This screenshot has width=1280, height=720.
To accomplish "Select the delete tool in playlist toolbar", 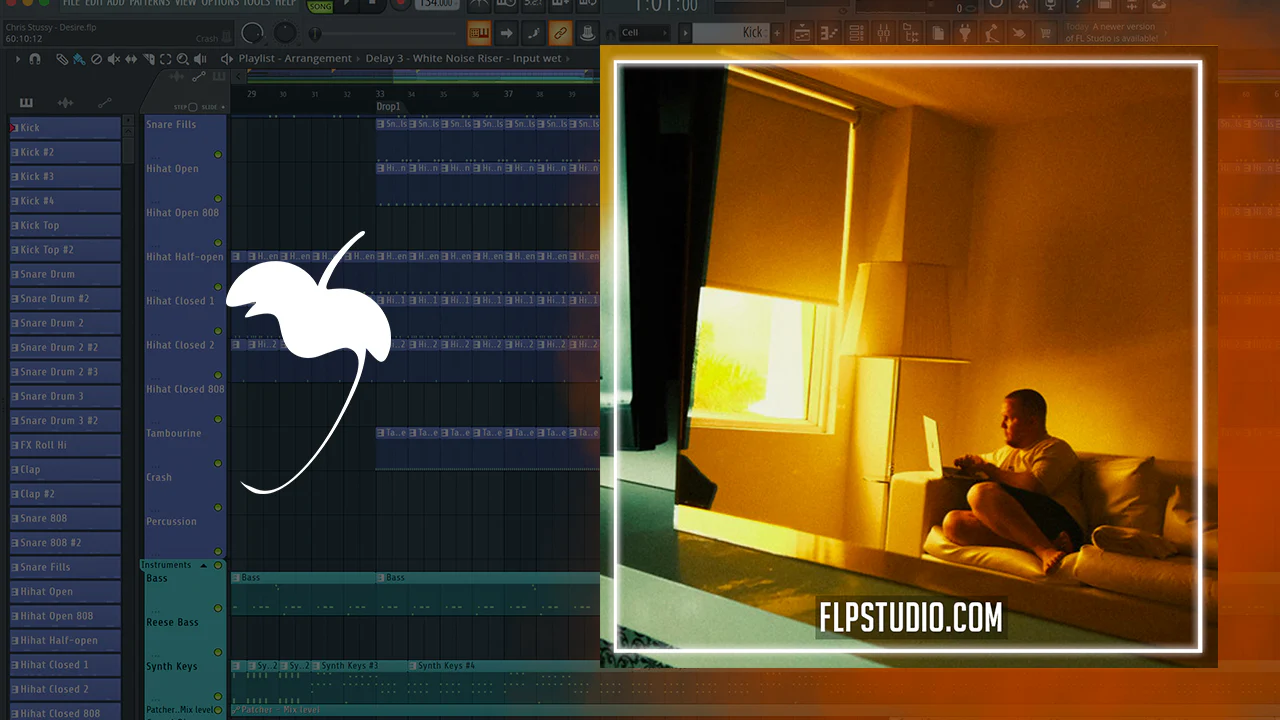I will click(96, 59).
